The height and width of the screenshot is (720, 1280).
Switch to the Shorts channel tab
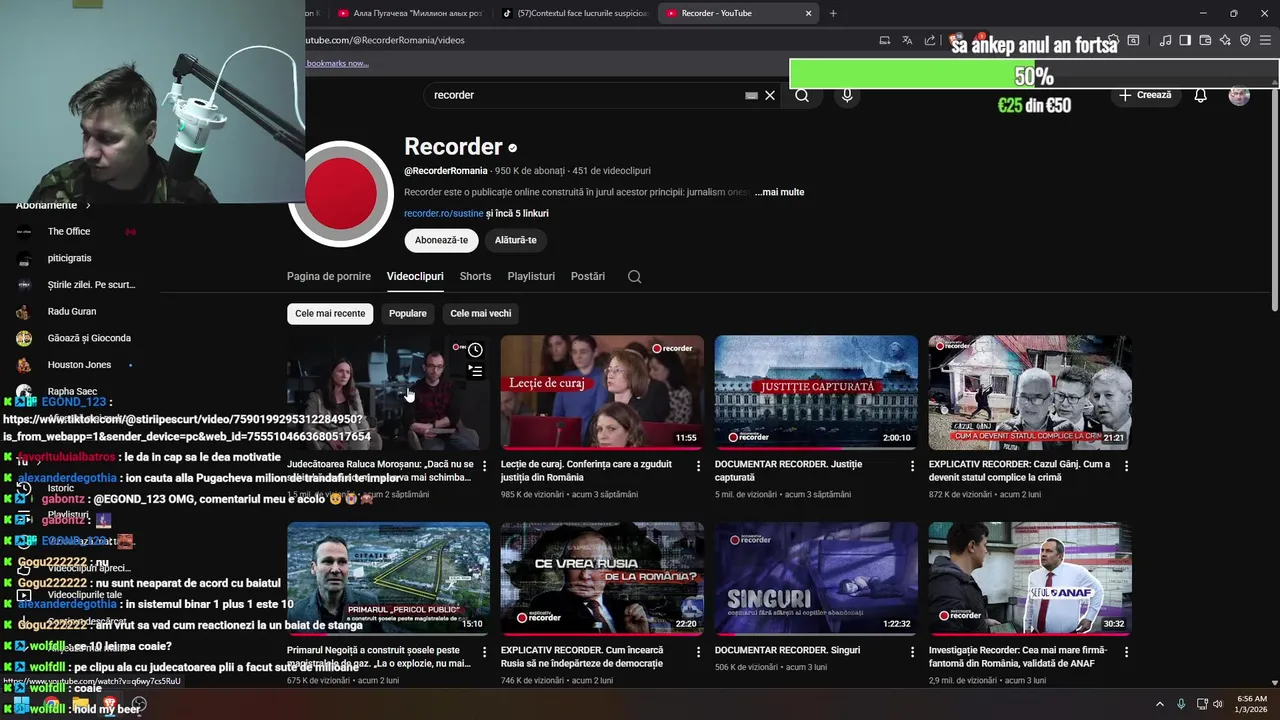point(475,276)
